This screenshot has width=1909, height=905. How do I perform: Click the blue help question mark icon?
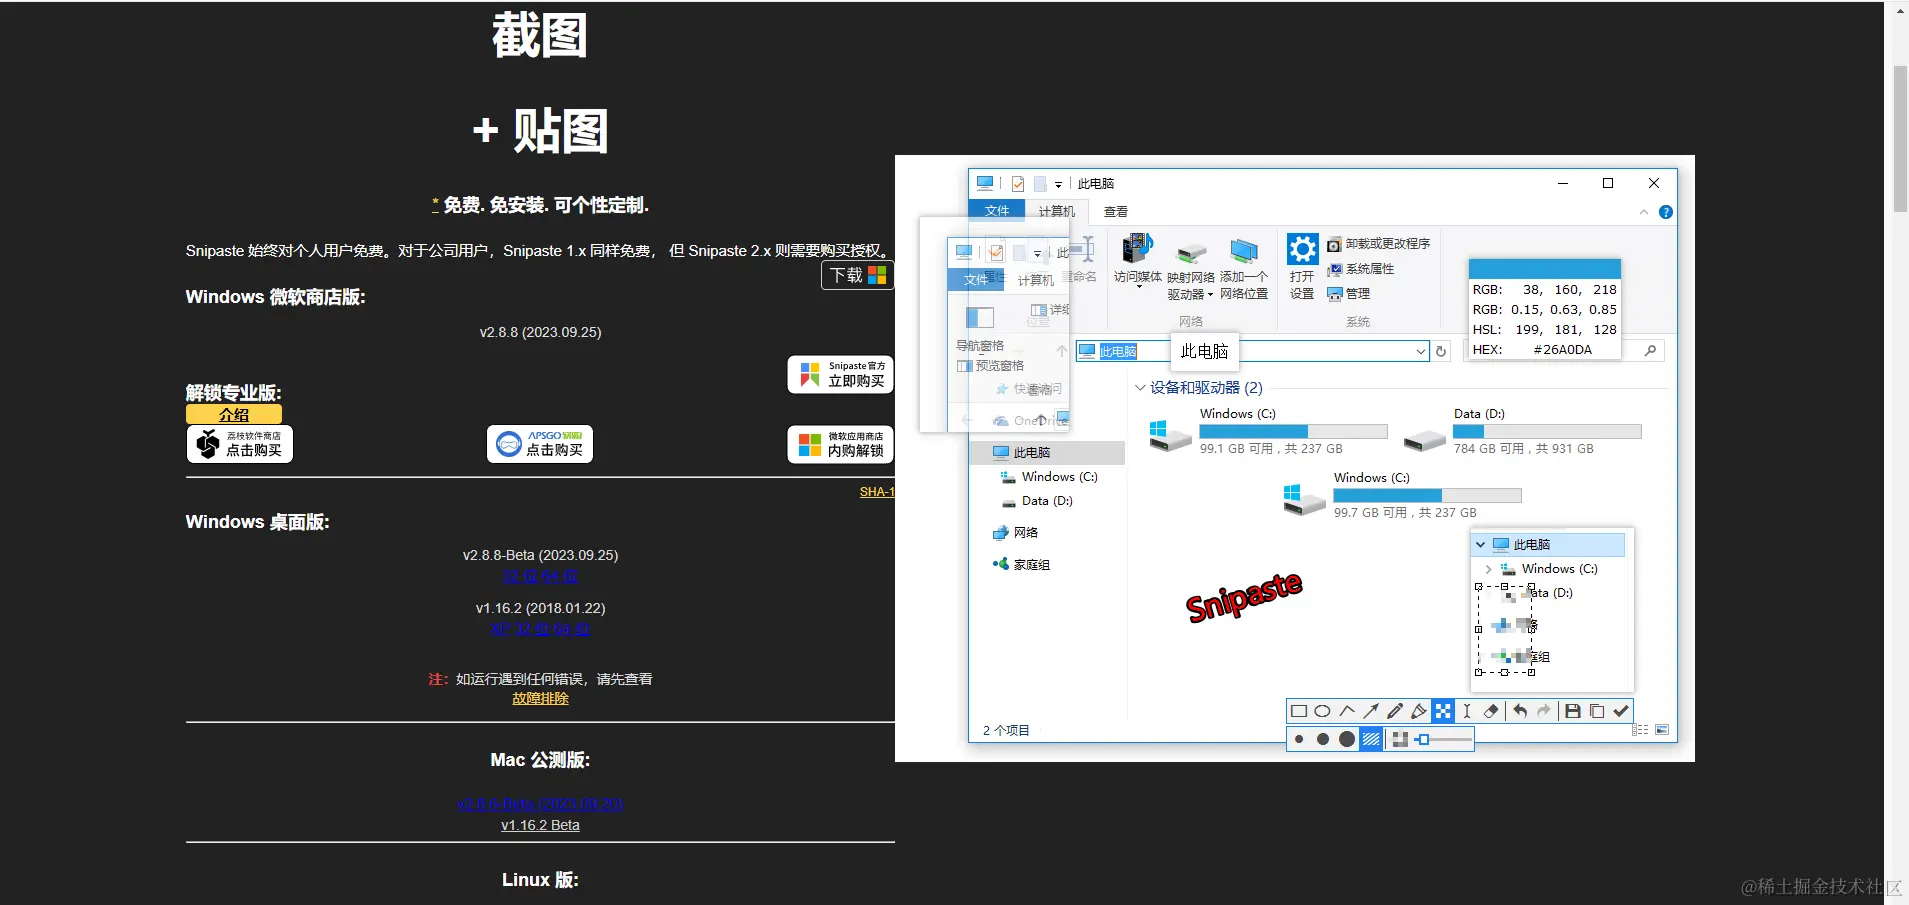point(1665,212)
